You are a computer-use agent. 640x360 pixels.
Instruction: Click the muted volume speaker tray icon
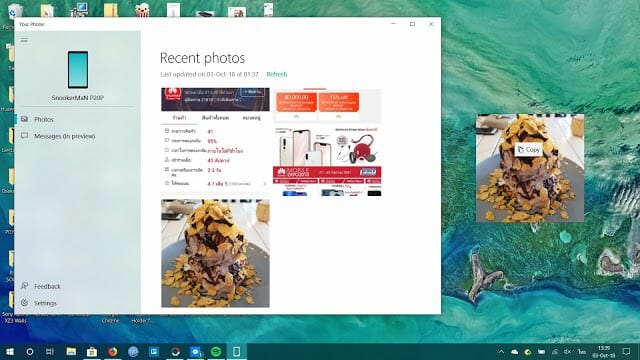(x=568, y=351)
